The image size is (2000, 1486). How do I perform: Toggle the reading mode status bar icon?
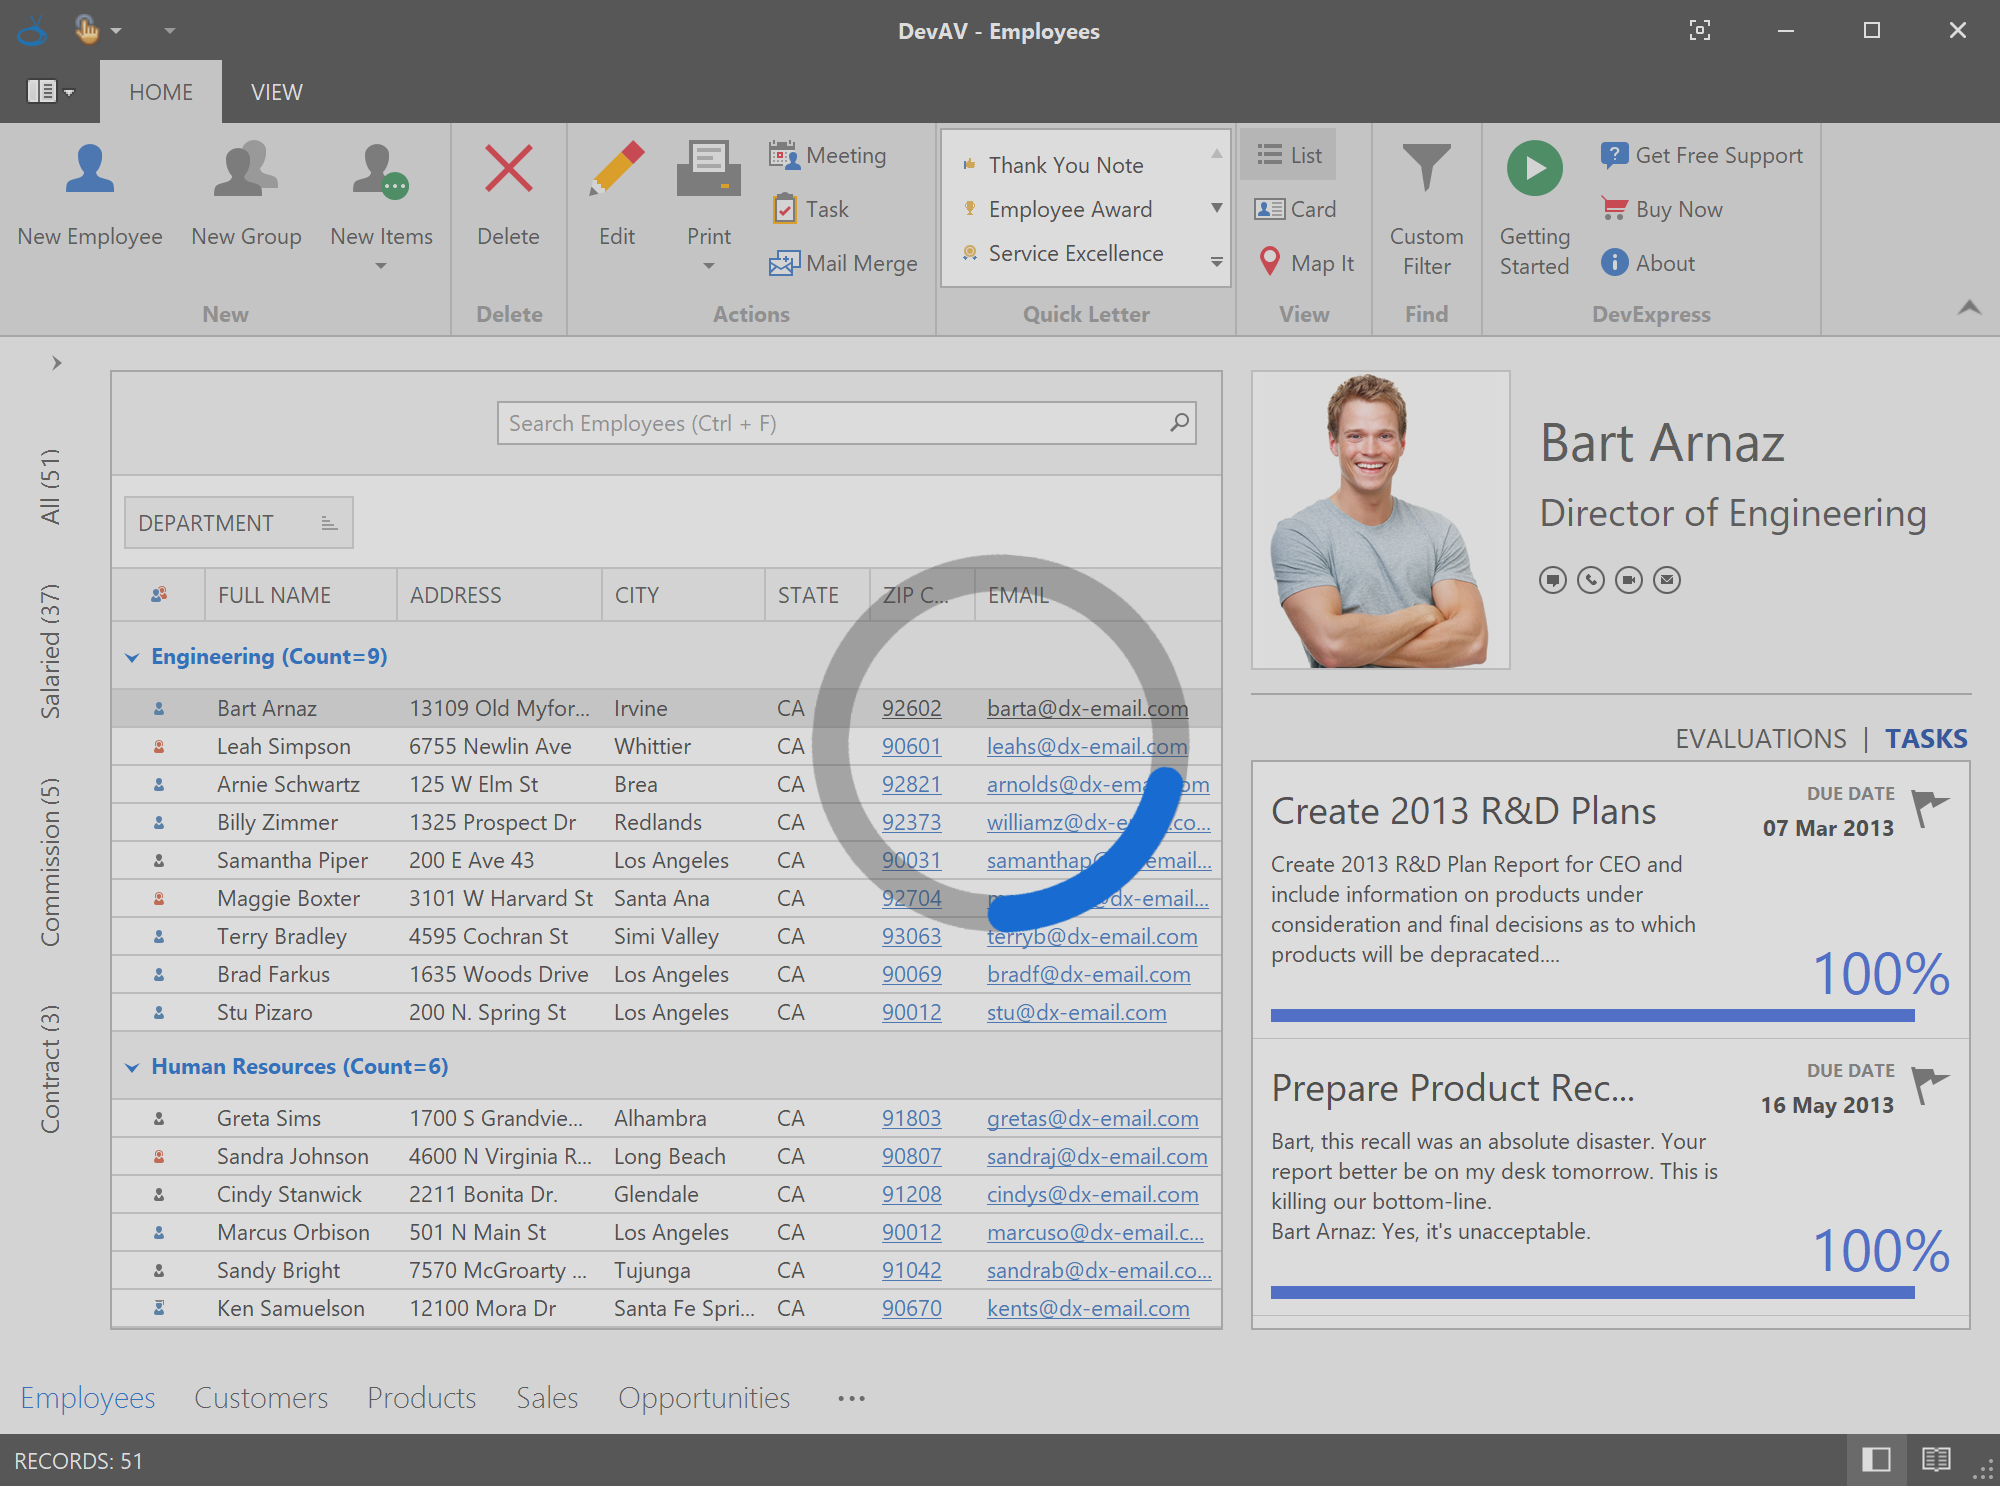(1936, 1460)
